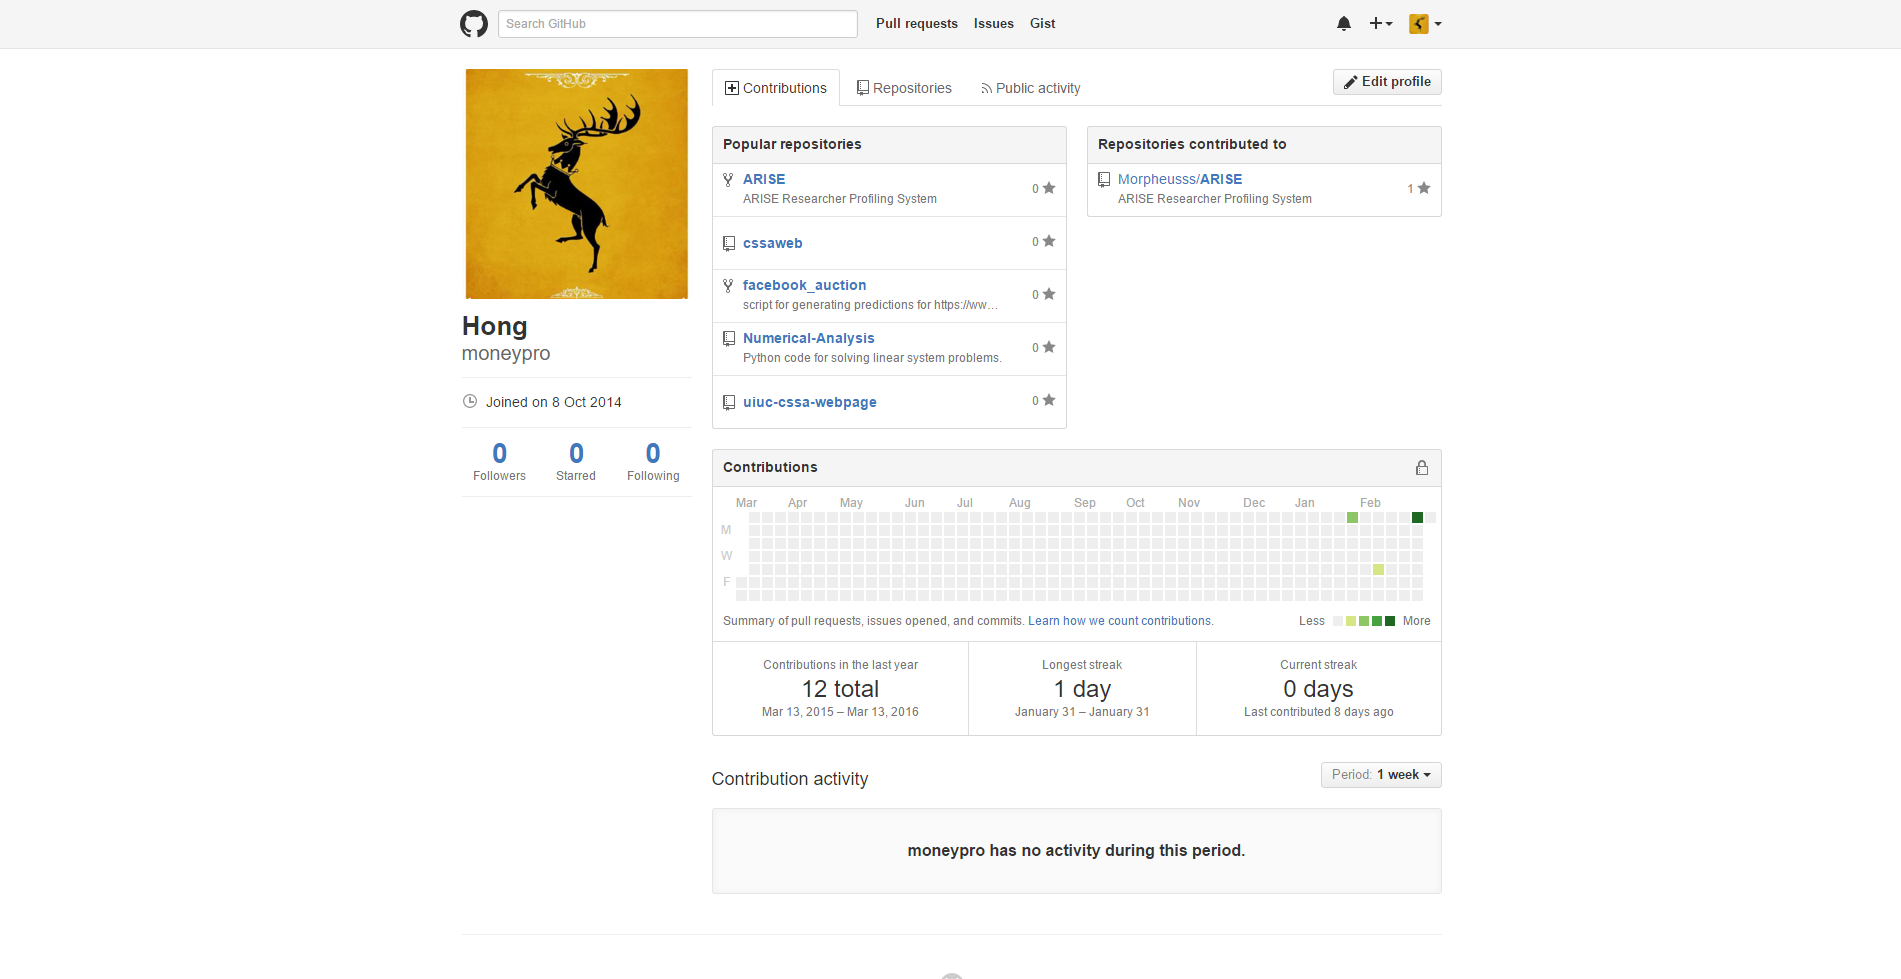Screen dimensions: 1901x979
Task: Click the GitHub Octocat logo
Action: coord(473,24)
